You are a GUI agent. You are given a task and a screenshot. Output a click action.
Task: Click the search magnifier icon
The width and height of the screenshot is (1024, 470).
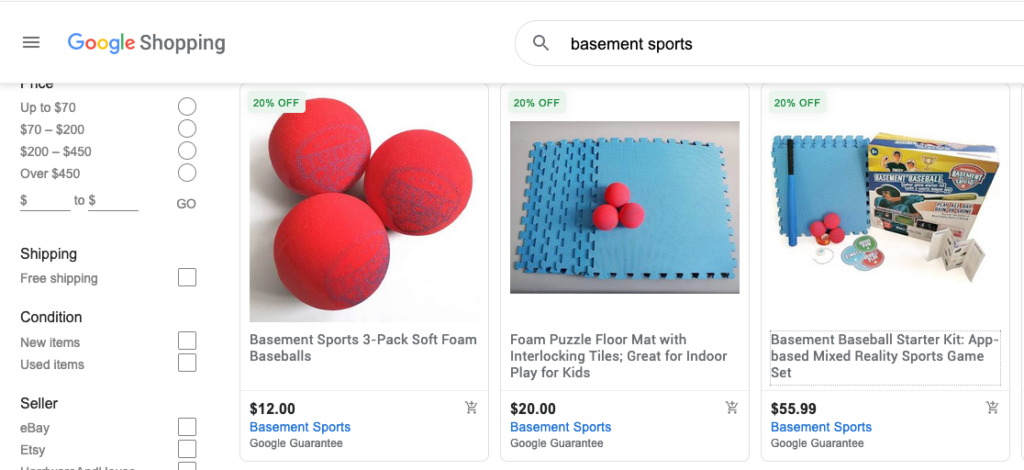(541, 43)
